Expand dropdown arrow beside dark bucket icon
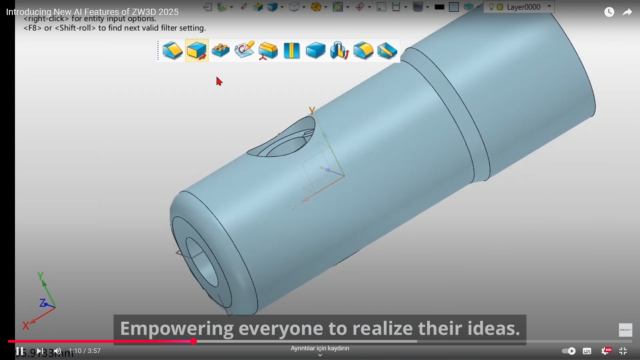The height and width of the screenshot is (360, 640). pos(427,7)
